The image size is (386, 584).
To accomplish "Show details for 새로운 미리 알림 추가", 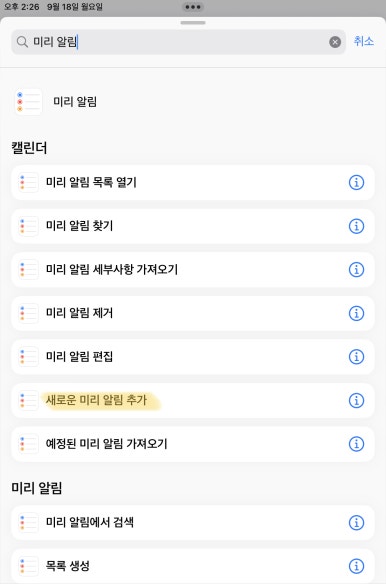I will [356, 400].
